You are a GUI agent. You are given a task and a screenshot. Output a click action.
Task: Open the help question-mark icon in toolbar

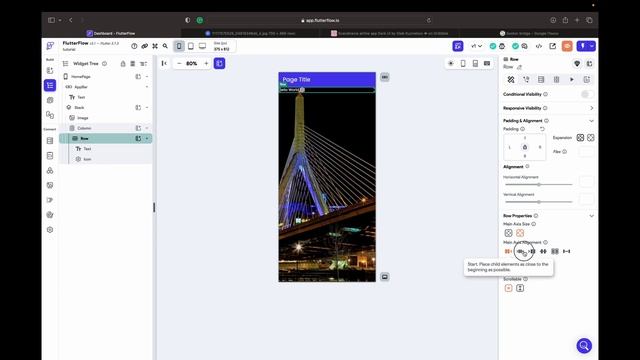point(134,46)
